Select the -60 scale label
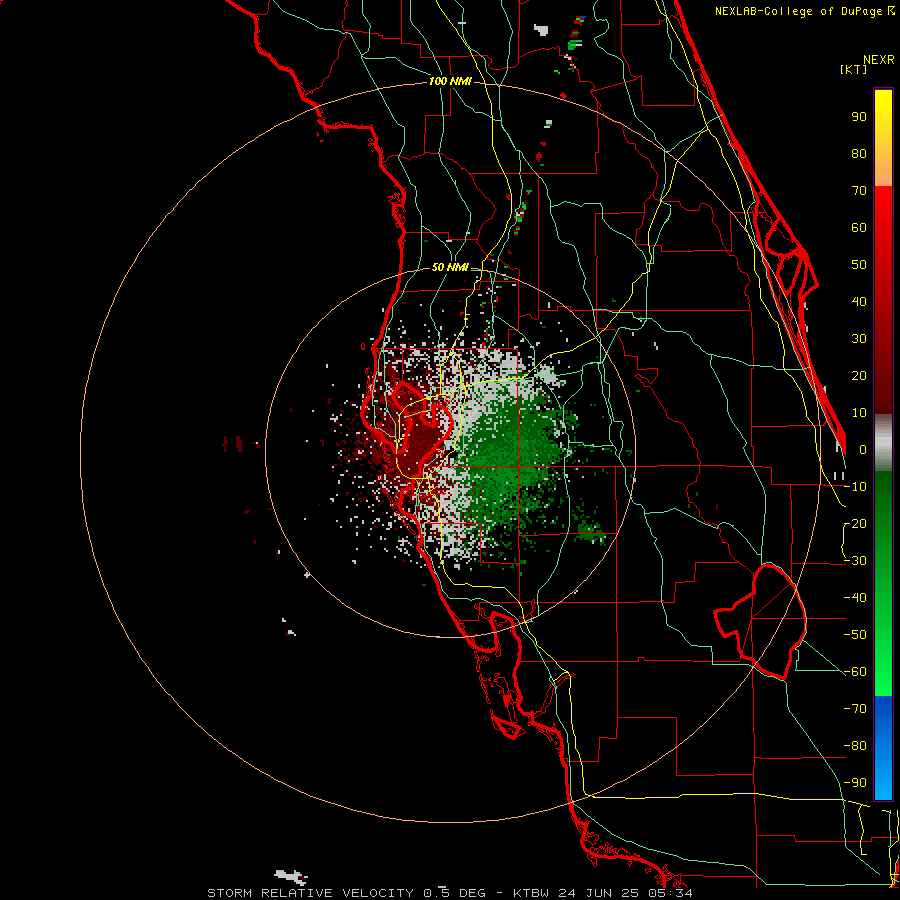 point(855,672)
